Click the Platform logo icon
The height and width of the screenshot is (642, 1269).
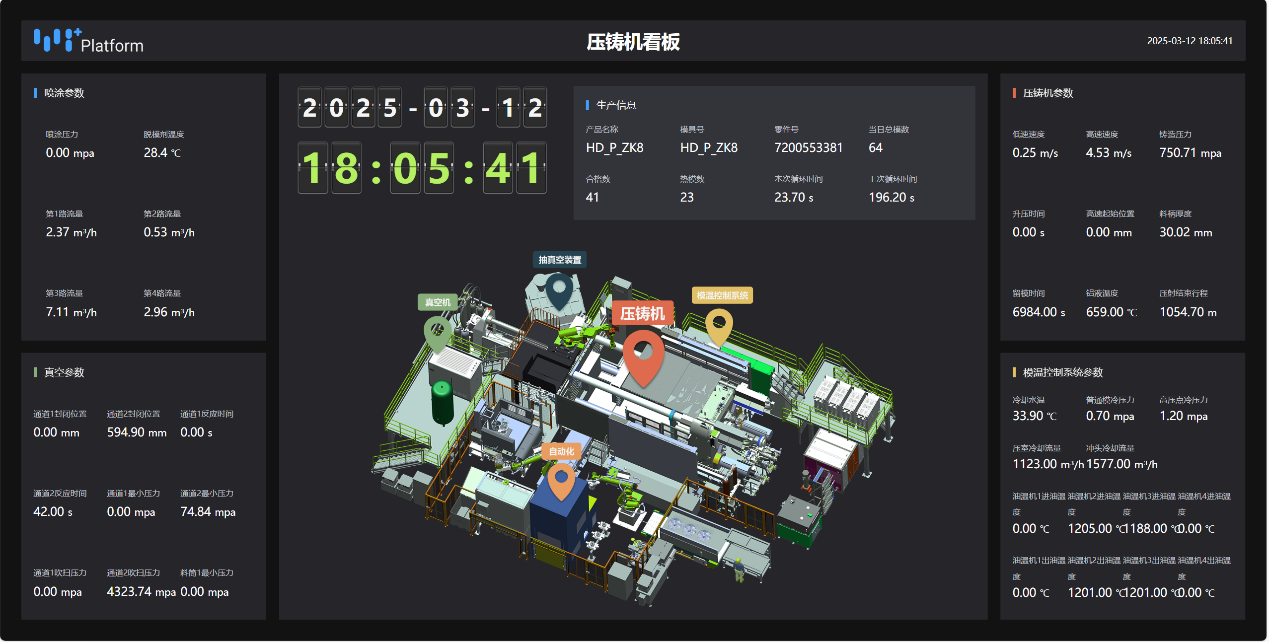57,40
